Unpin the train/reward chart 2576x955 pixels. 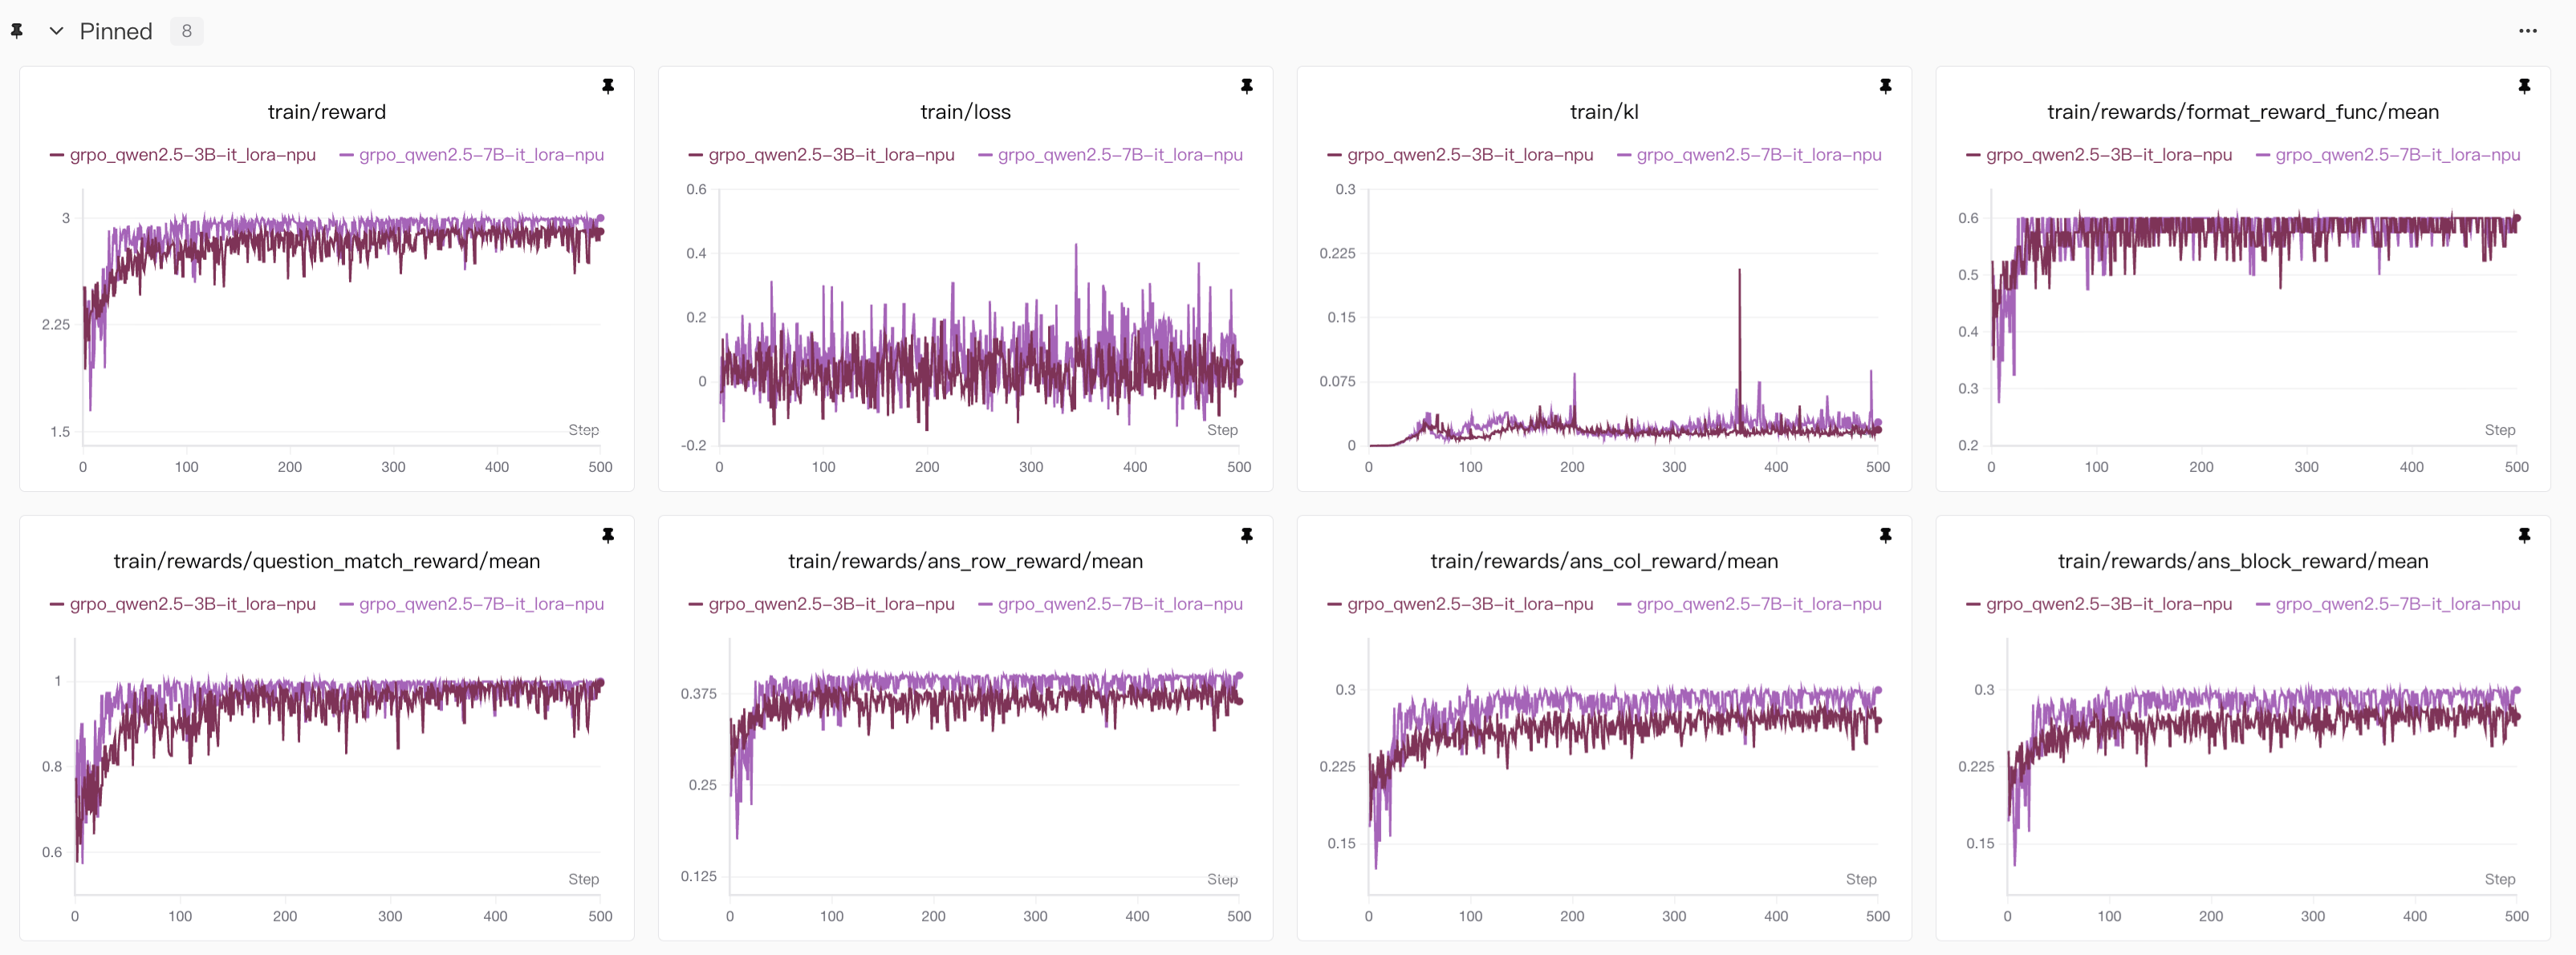click(x=607, y=86)
